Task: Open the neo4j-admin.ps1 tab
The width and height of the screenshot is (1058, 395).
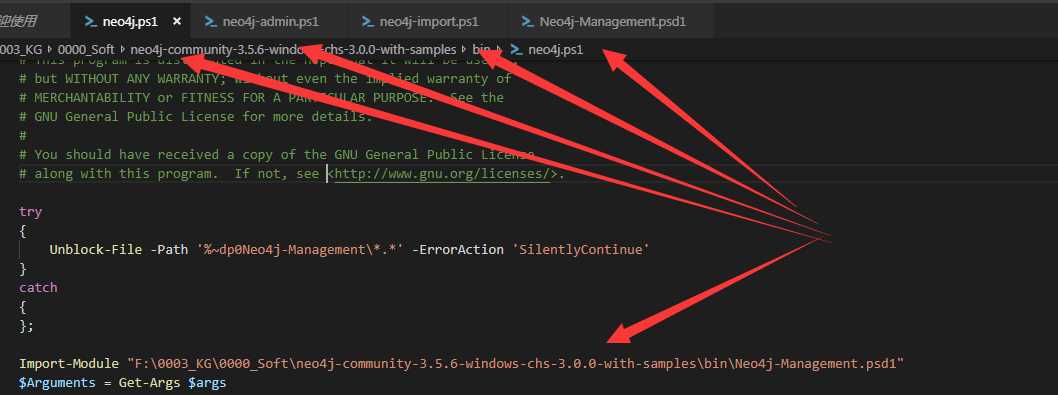Action: 270,22
